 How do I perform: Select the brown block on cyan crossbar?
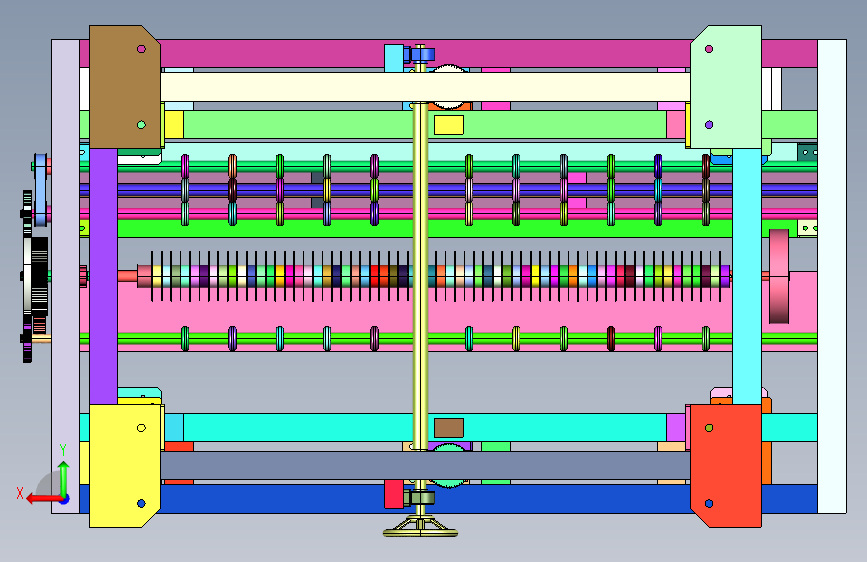click(449, 428)
